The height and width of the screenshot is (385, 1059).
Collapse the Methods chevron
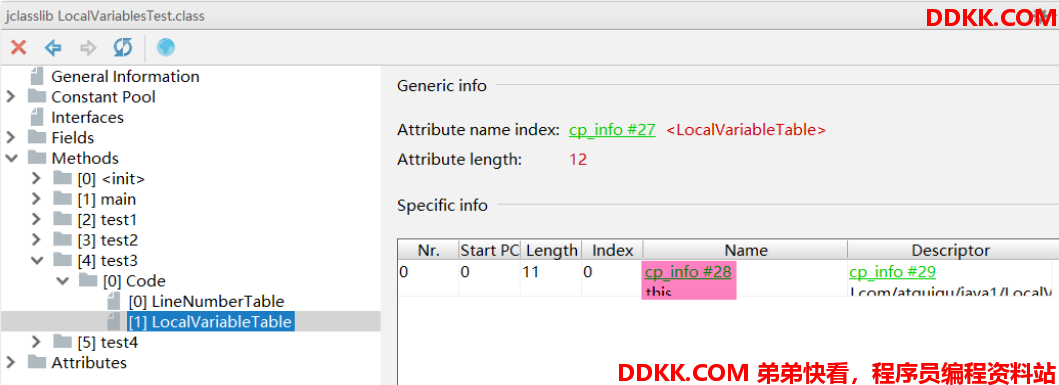pyautogui.click(x=11, y=158)
